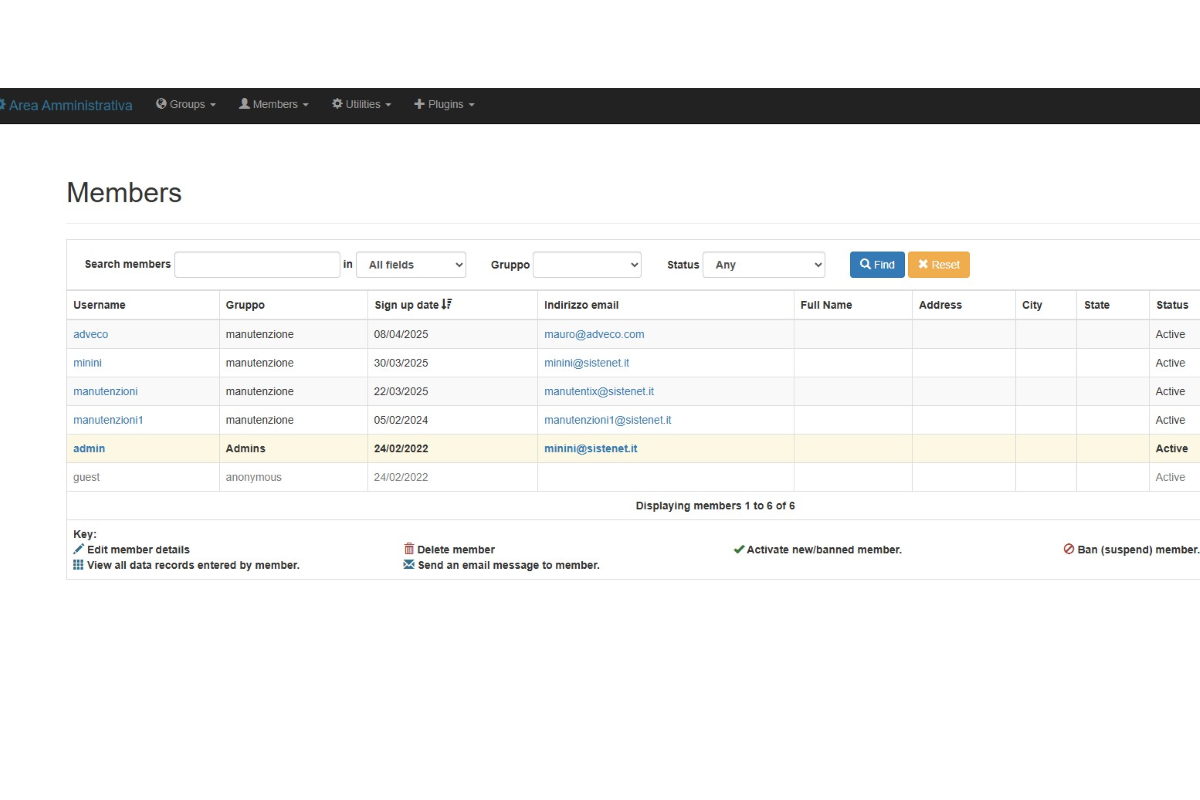Click the Find button
The image size is (1200, 800).
[877, 264]
